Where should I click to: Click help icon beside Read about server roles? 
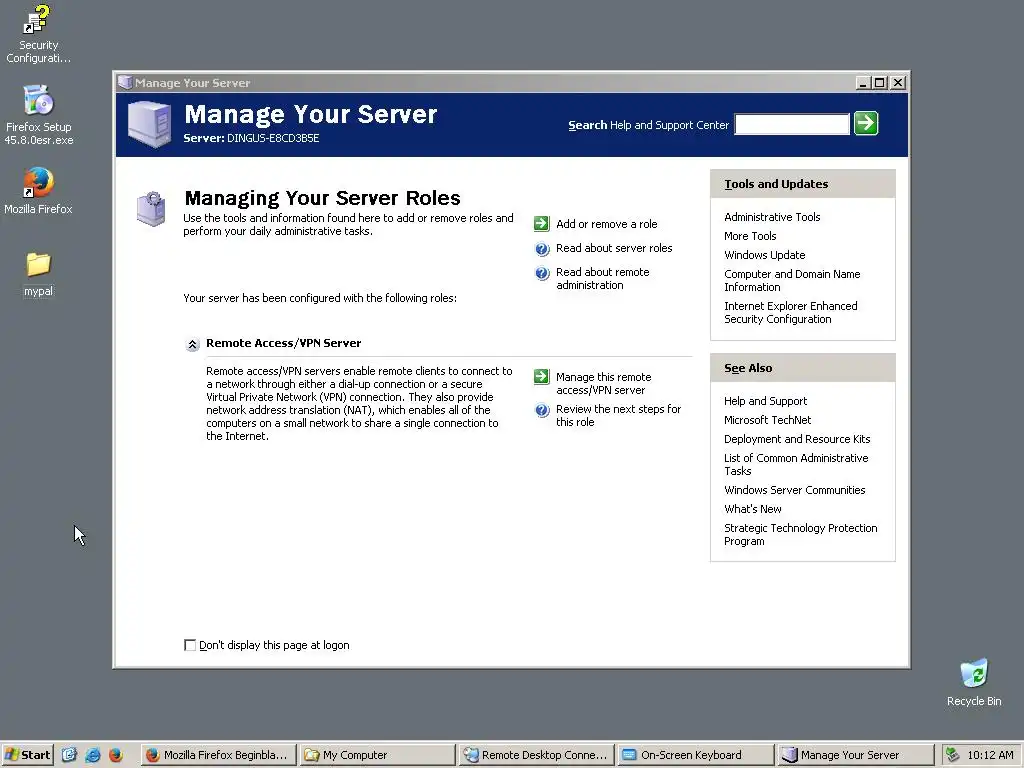tap(542, 249)
